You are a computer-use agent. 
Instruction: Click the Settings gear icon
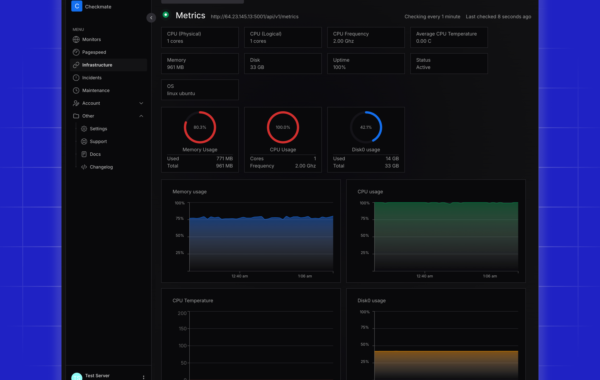84,129
